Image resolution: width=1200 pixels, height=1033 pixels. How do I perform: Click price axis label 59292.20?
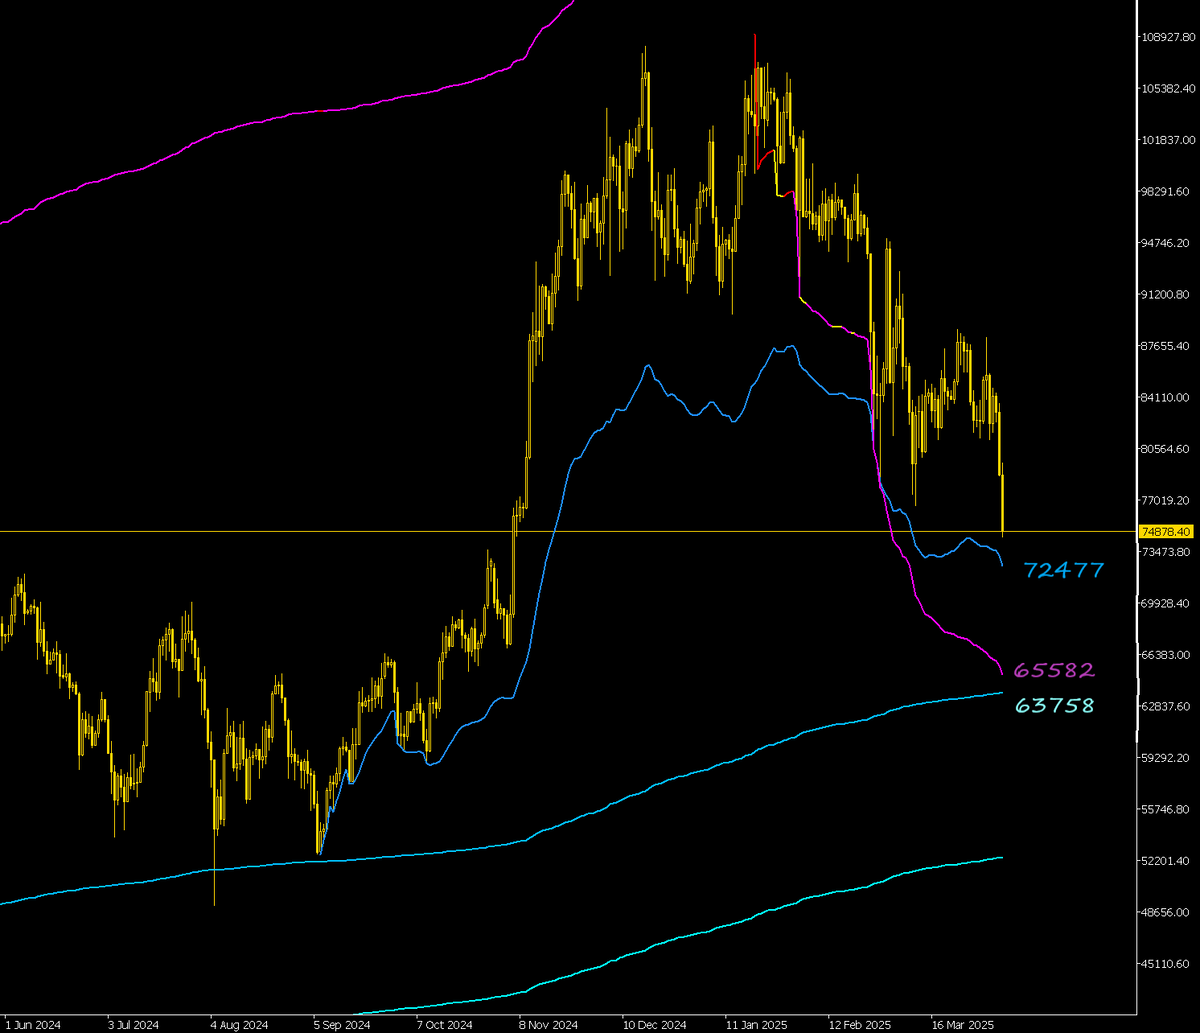(1166, 758)
